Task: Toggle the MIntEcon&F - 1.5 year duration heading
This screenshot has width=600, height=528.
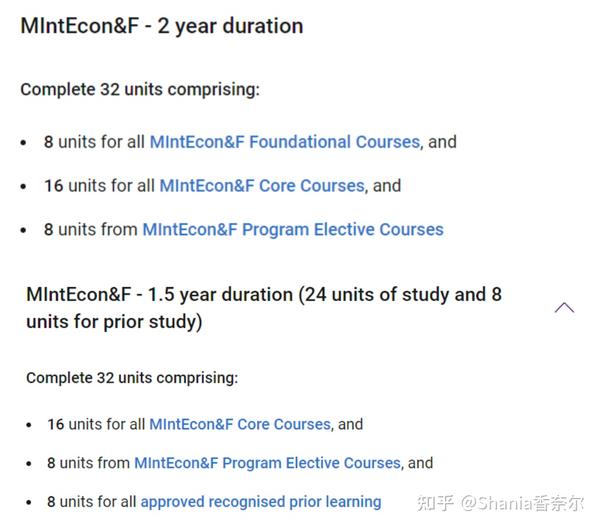Action: pos(264,308)
